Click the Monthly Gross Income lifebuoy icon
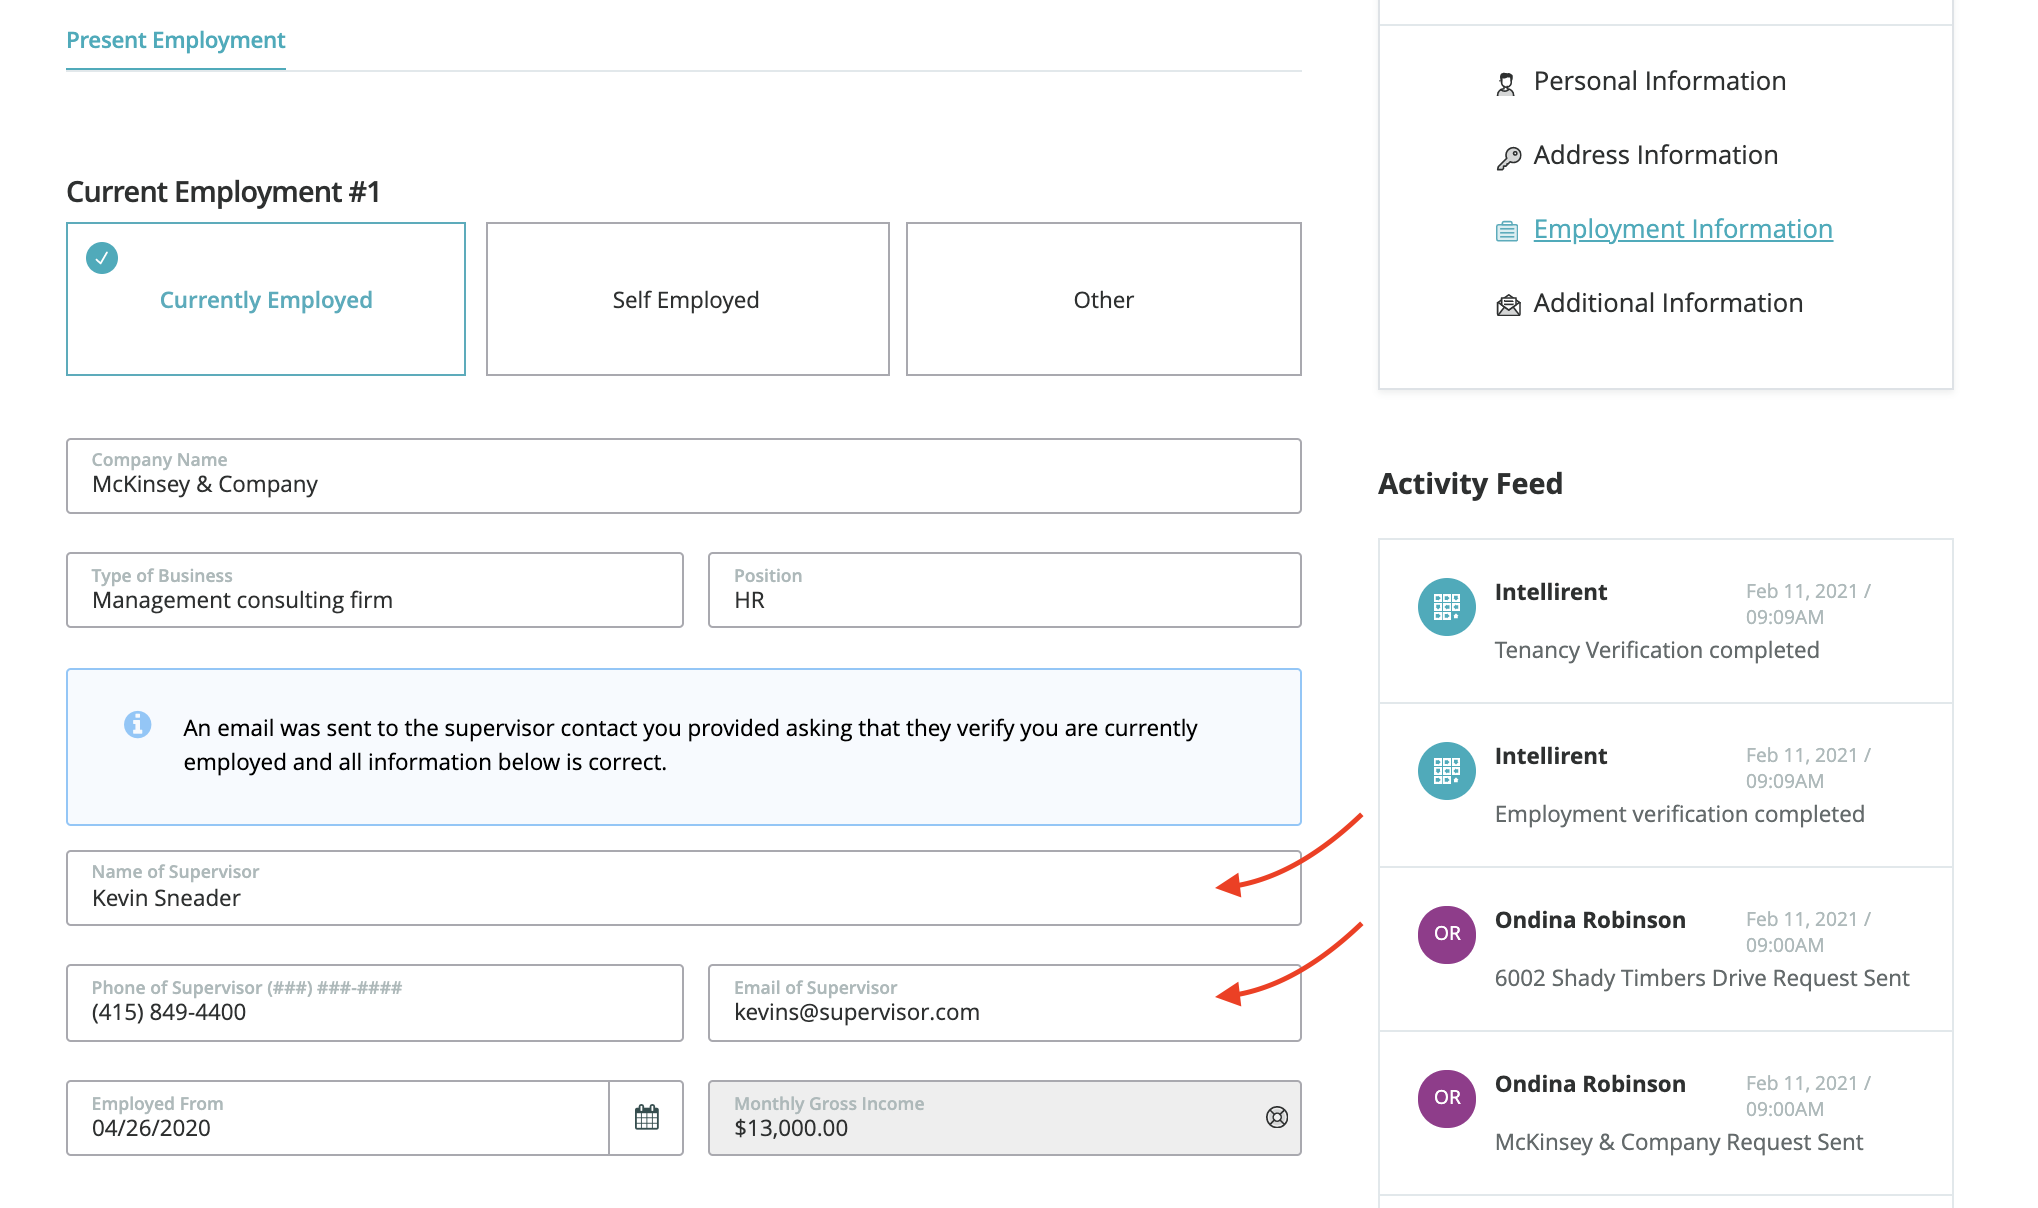The width and height of the screenshot is (2038, 1208). click(1276, 1117)
